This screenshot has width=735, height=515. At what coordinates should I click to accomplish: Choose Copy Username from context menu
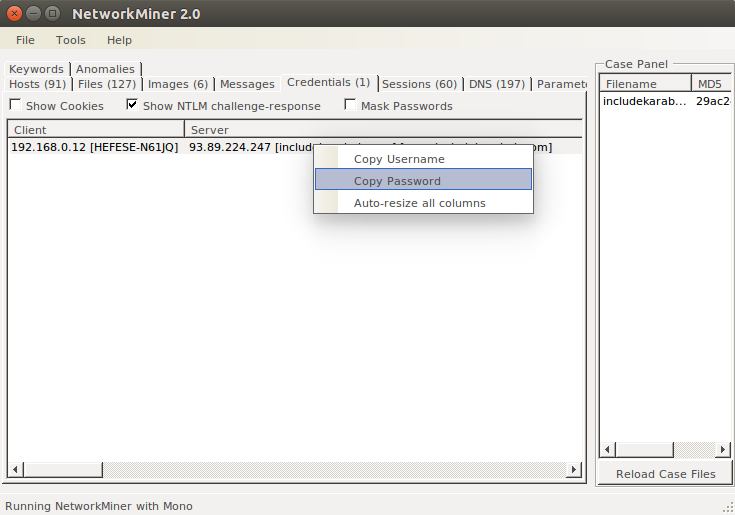424,159
